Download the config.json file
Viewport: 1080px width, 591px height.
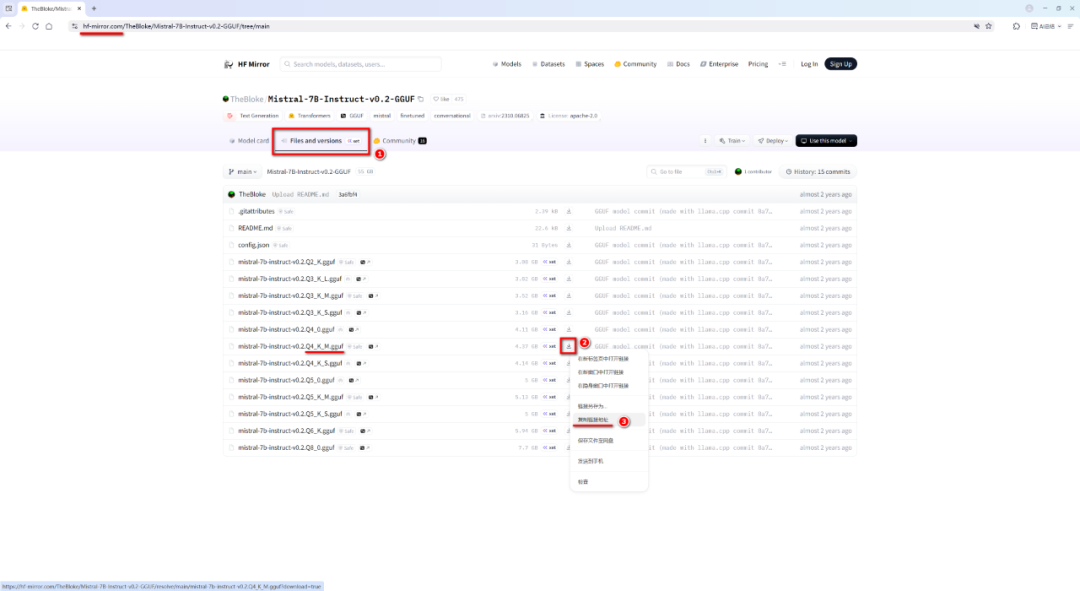pyautogui.click(x=569, y=245)
